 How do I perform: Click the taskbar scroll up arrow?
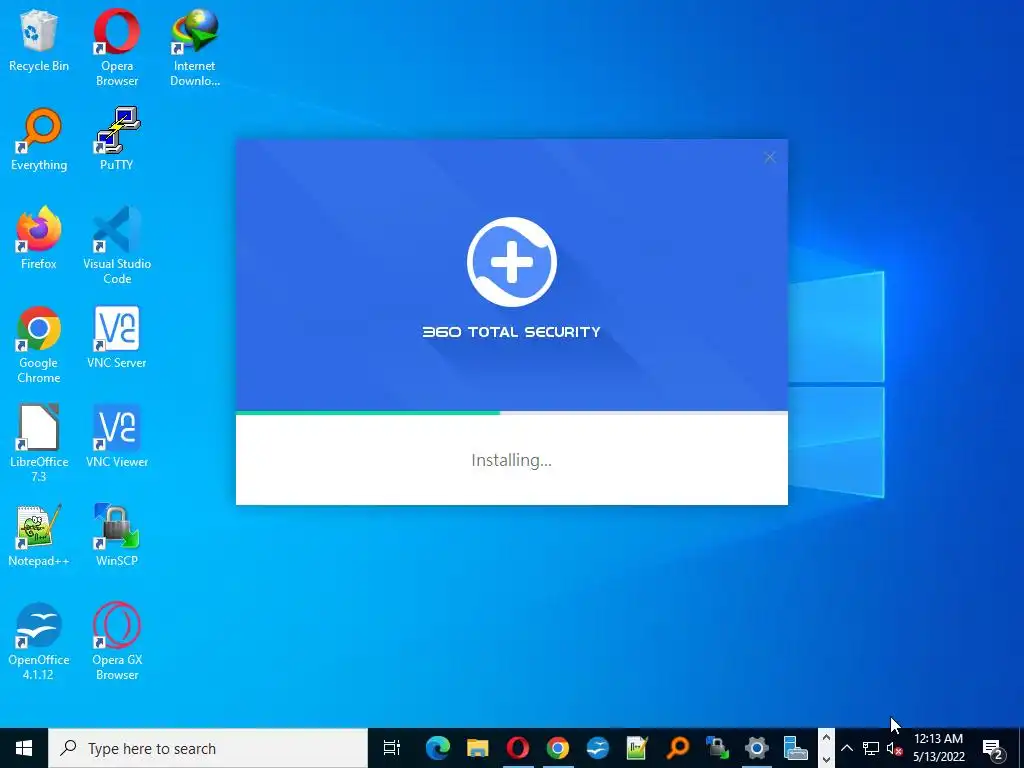(x=826, y=739)
